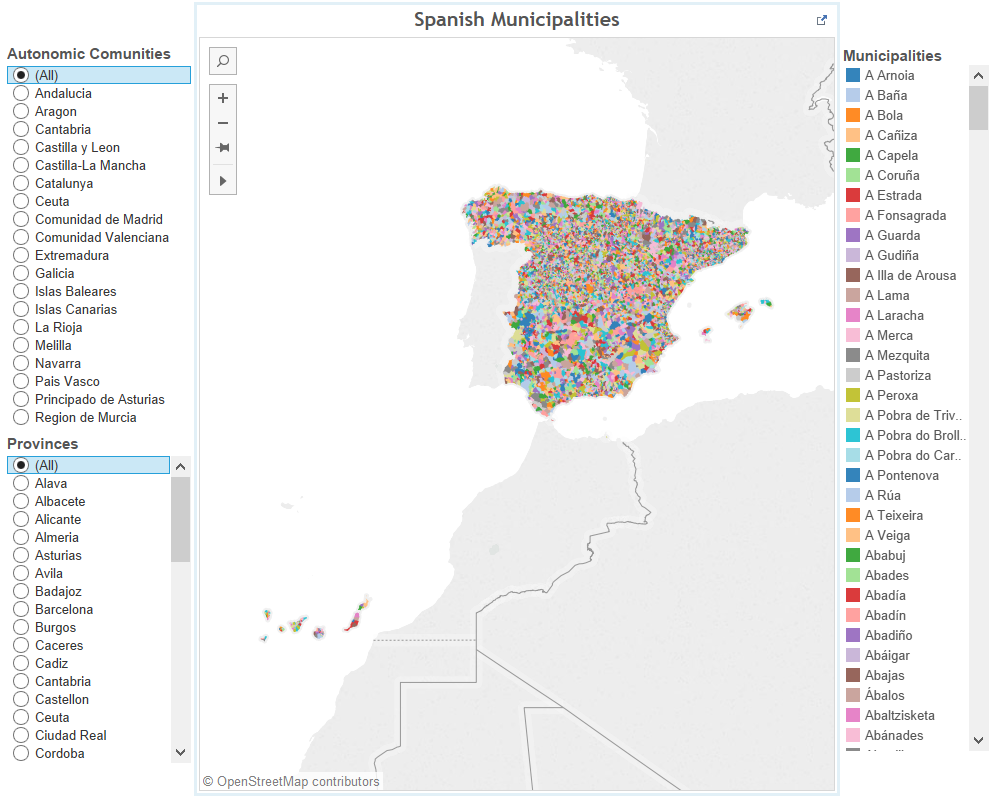Open the map search tool
The image size is (998, 796).
[x=223, y=61]
